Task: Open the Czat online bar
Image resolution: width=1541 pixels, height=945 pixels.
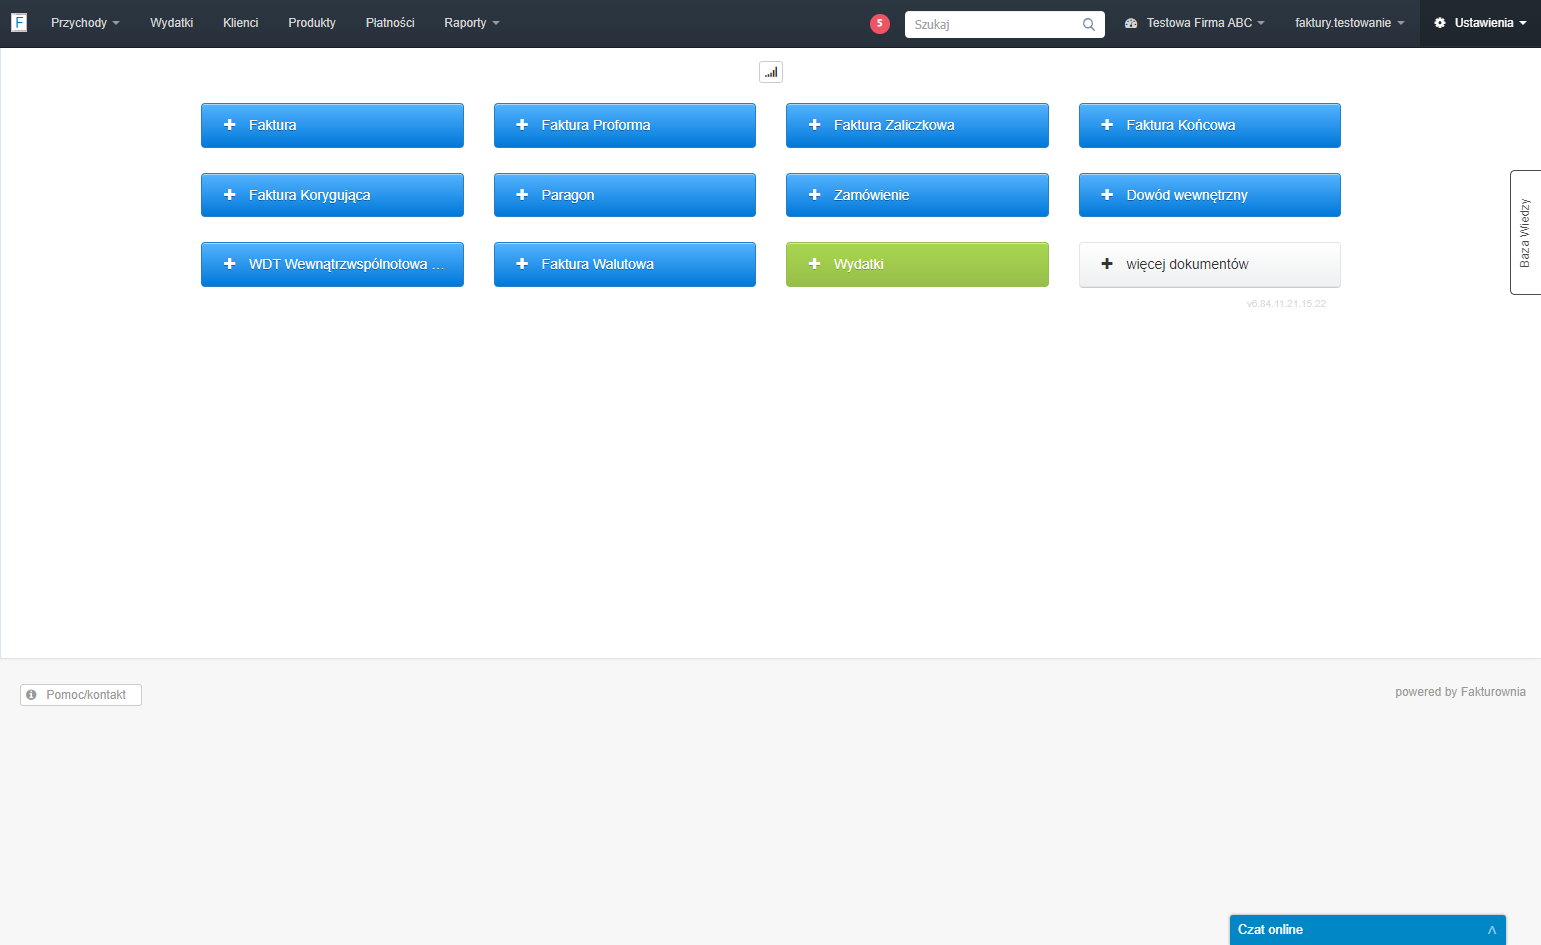Action: [1367, 930]
